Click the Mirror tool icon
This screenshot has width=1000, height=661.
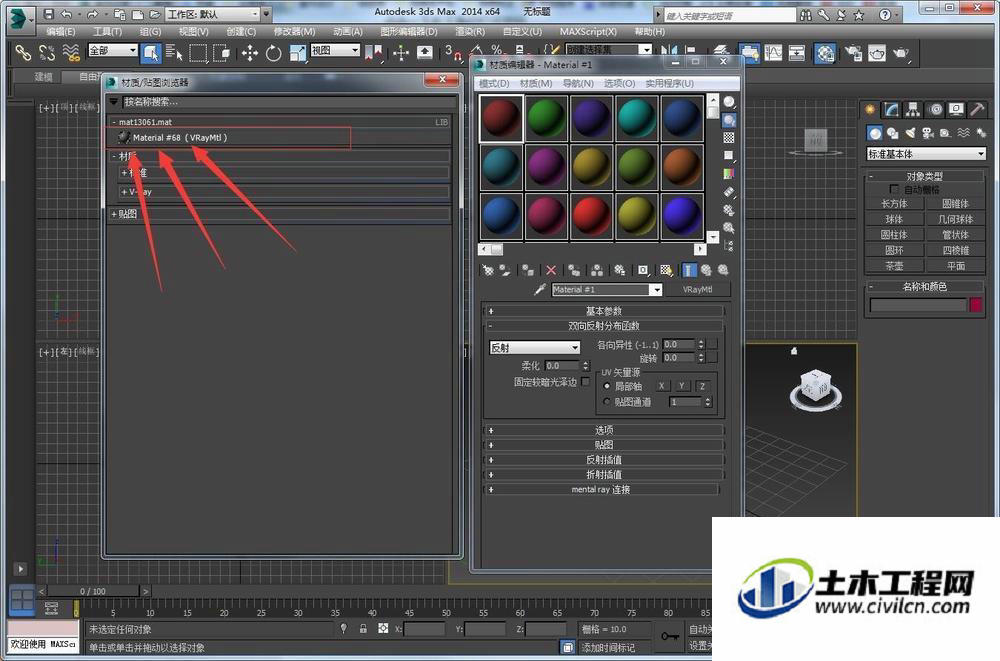tap(668, 50)
